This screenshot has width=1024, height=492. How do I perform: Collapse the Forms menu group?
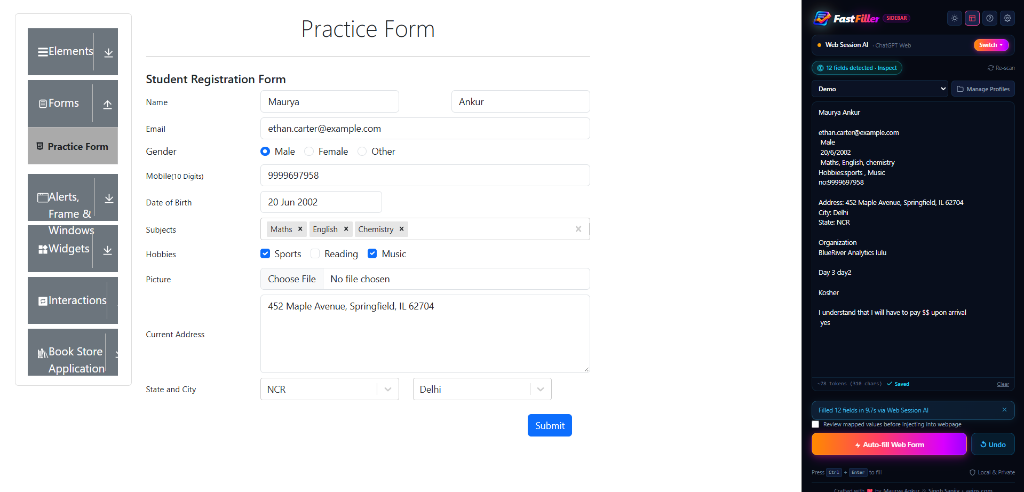coord(72,103)
